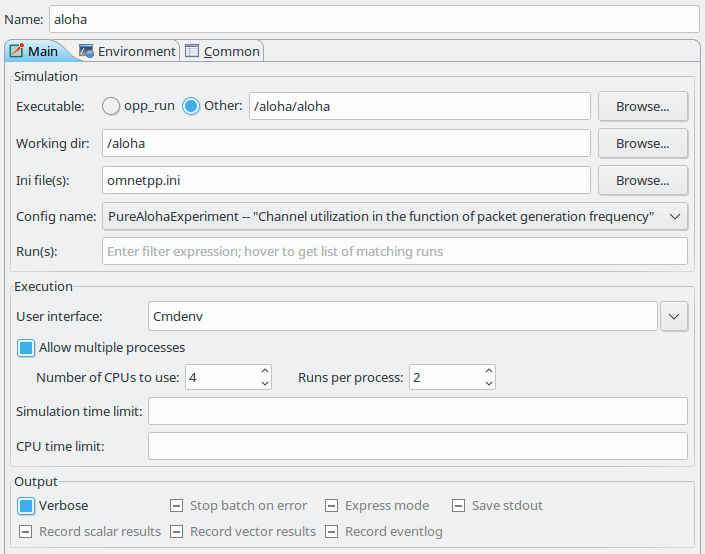
Task: Open the Config name dropdown
Action: [x=395, y=217]
